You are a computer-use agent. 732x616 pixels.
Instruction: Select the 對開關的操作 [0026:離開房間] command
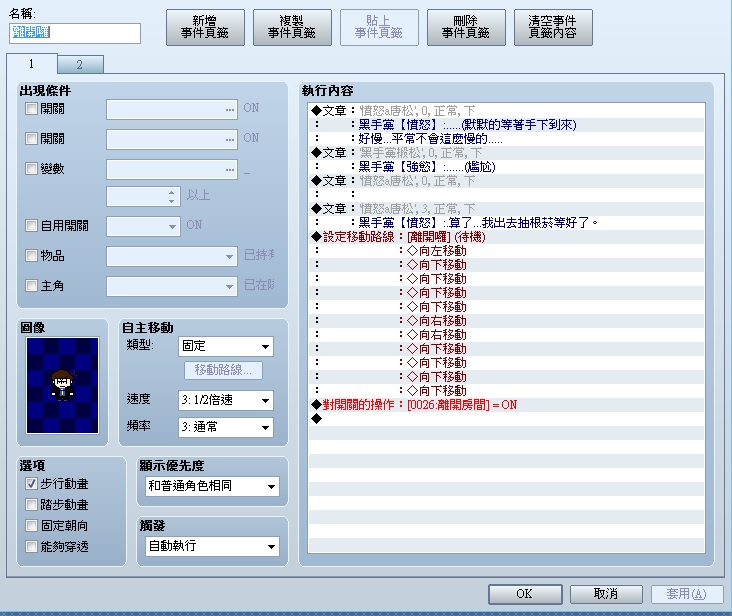(x=506, y=405)
